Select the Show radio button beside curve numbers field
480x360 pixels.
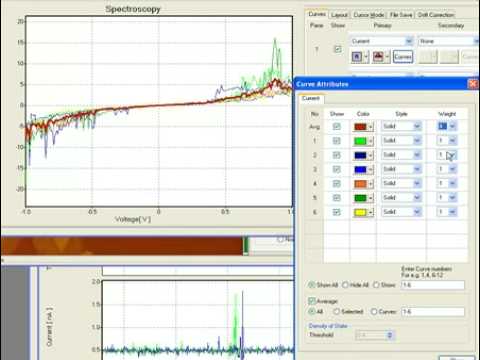click(376, 285)
